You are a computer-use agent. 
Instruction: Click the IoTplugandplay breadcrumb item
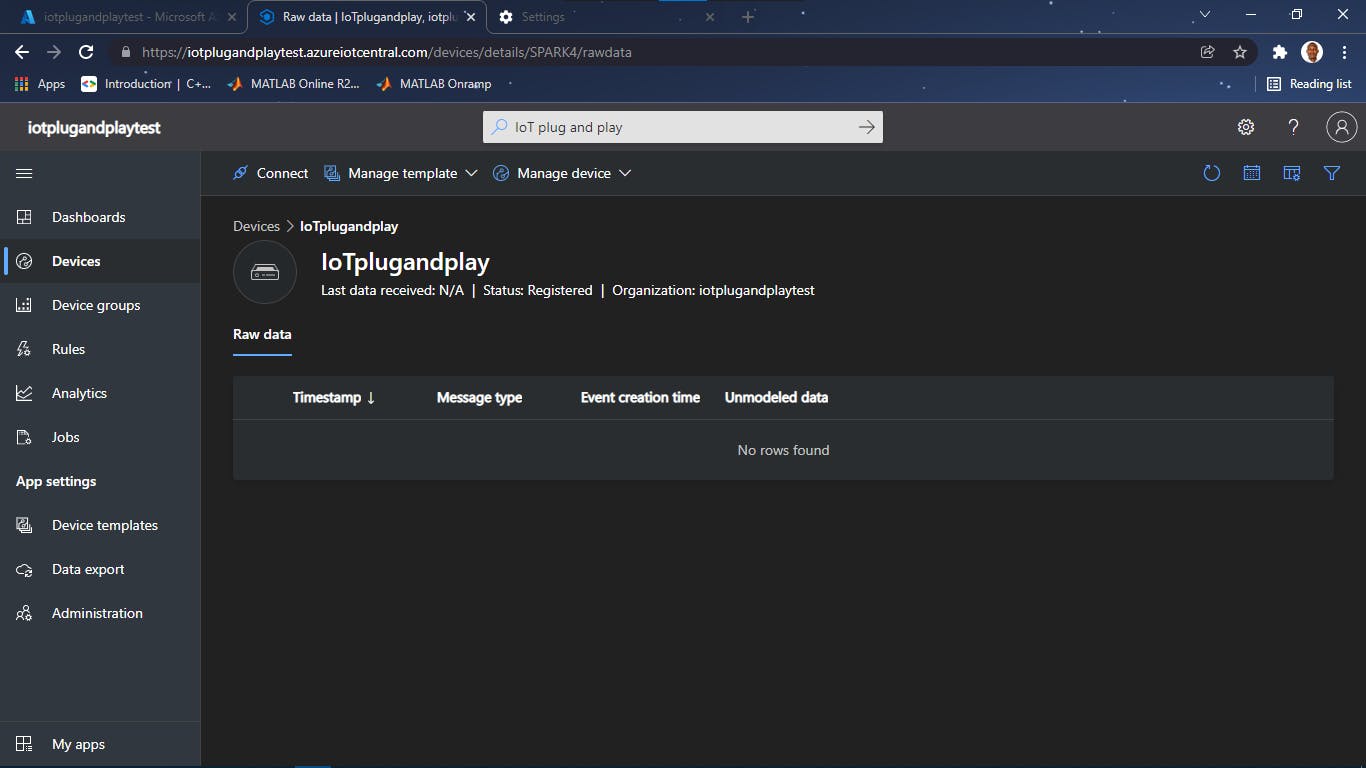click(x=349, y=226)
